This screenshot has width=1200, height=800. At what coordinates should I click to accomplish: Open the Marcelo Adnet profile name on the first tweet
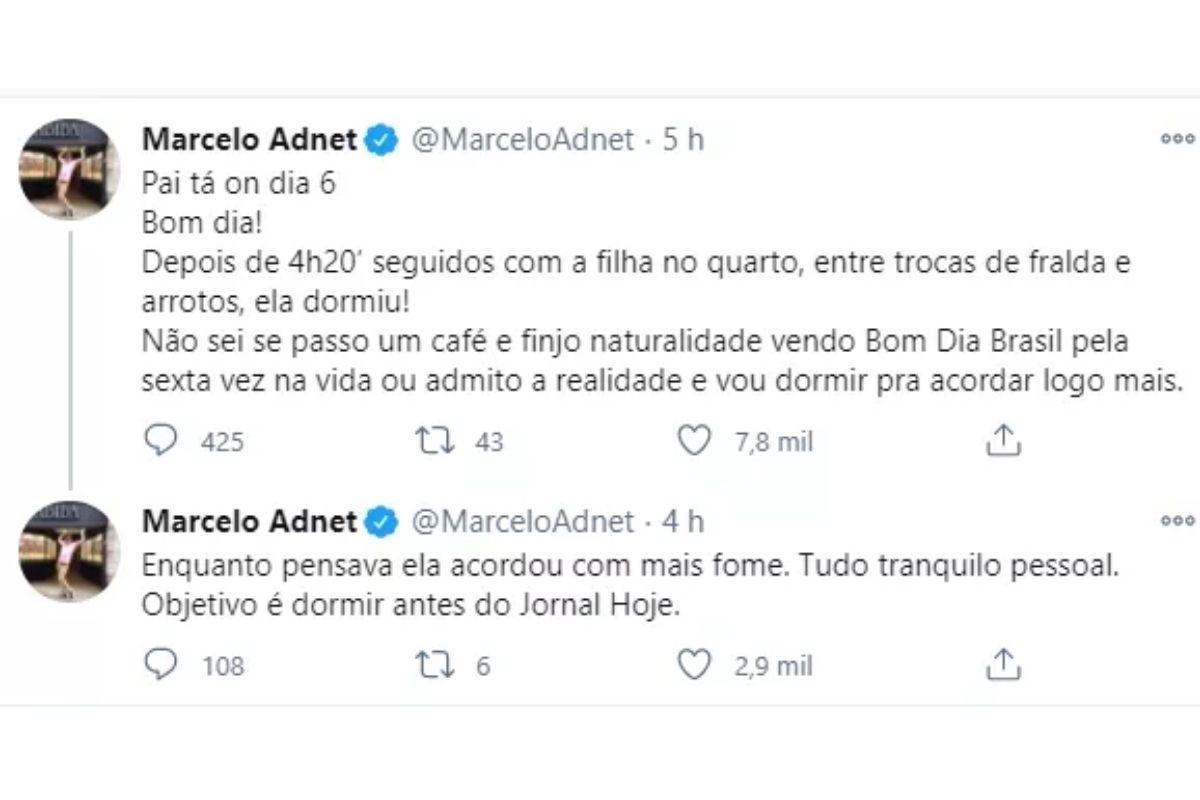[x=250, y=140]
